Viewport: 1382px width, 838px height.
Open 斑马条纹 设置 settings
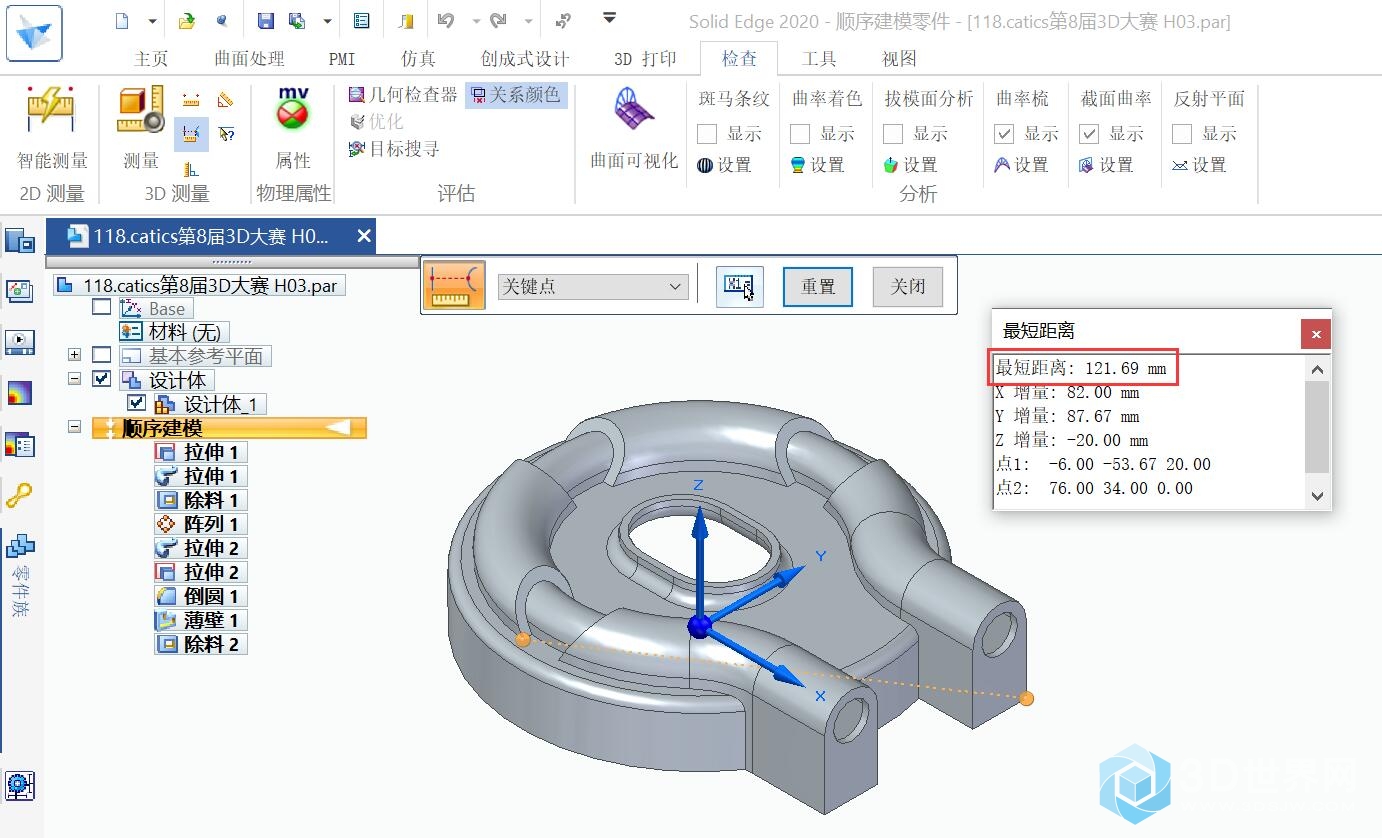(724, 165)
